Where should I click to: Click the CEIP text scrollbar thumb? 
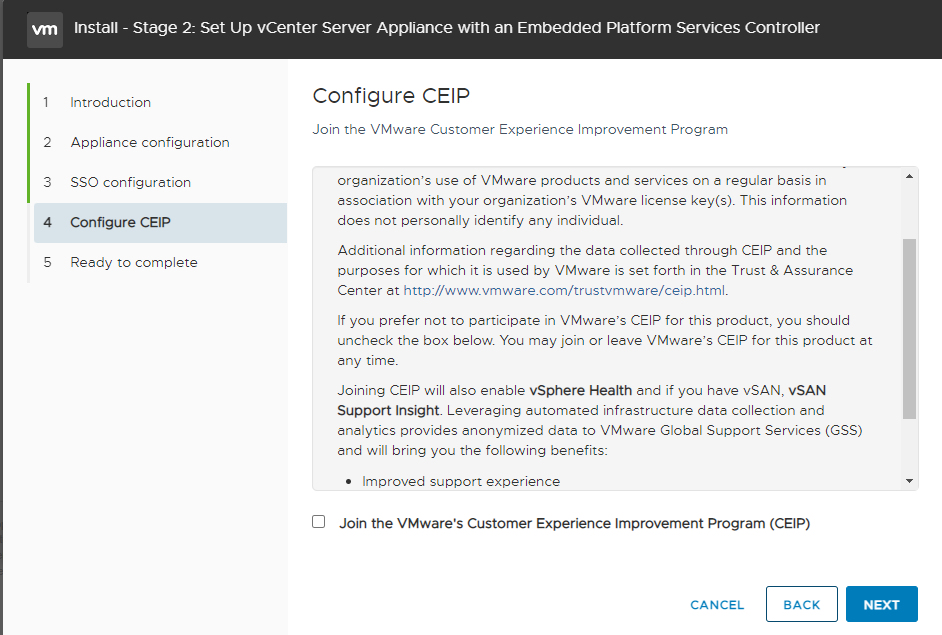909,329
